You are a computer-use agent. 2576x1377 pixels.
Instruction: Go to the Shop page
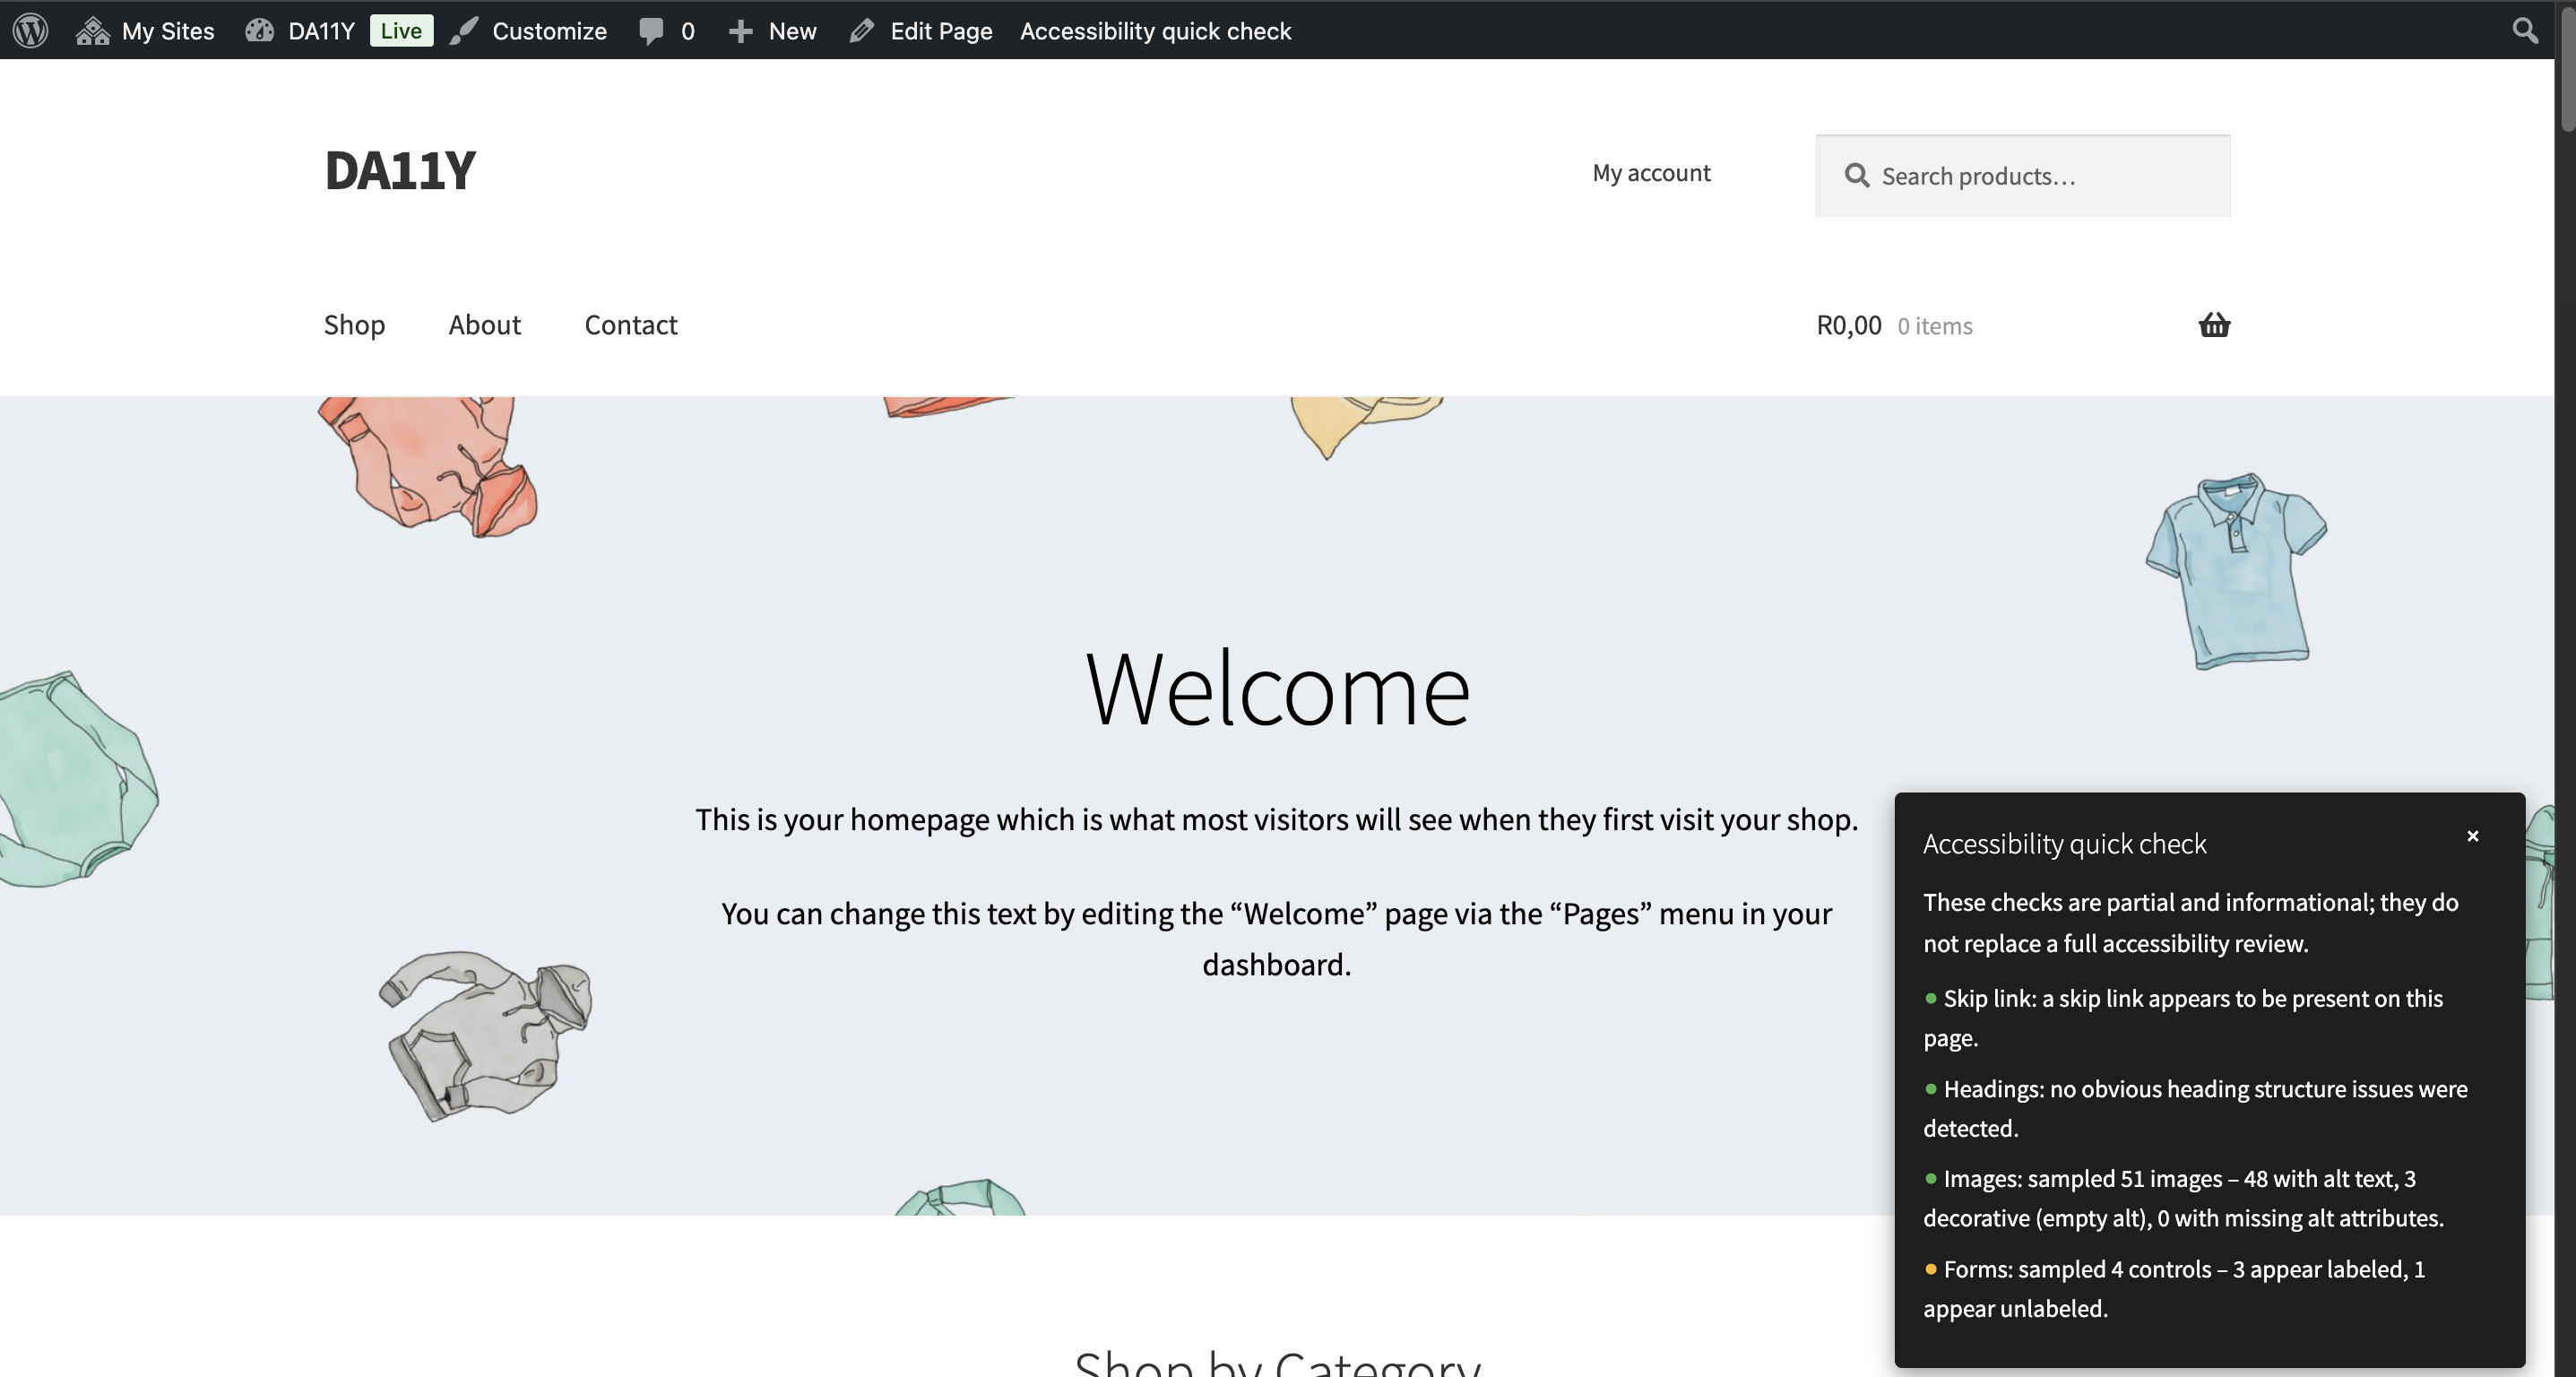click(x=354, y=324)
